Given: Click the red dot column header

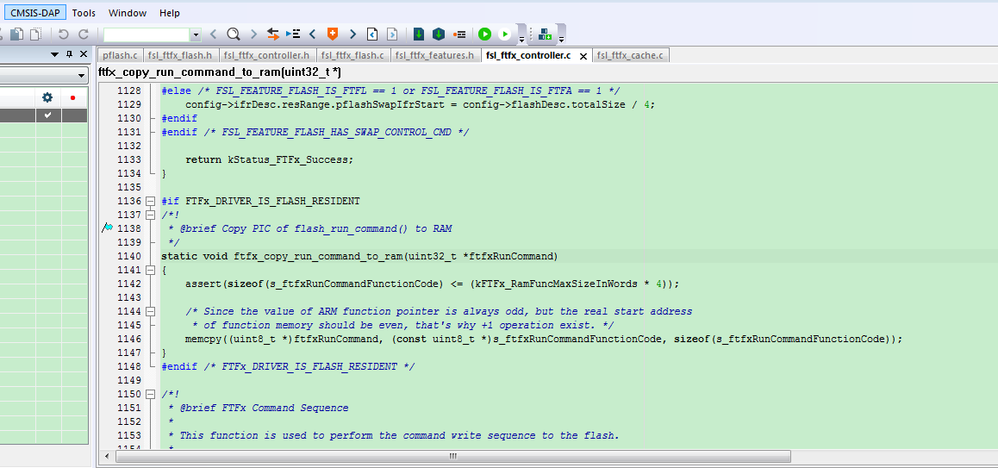Looking at the screenshot, I should coord(73,97).
